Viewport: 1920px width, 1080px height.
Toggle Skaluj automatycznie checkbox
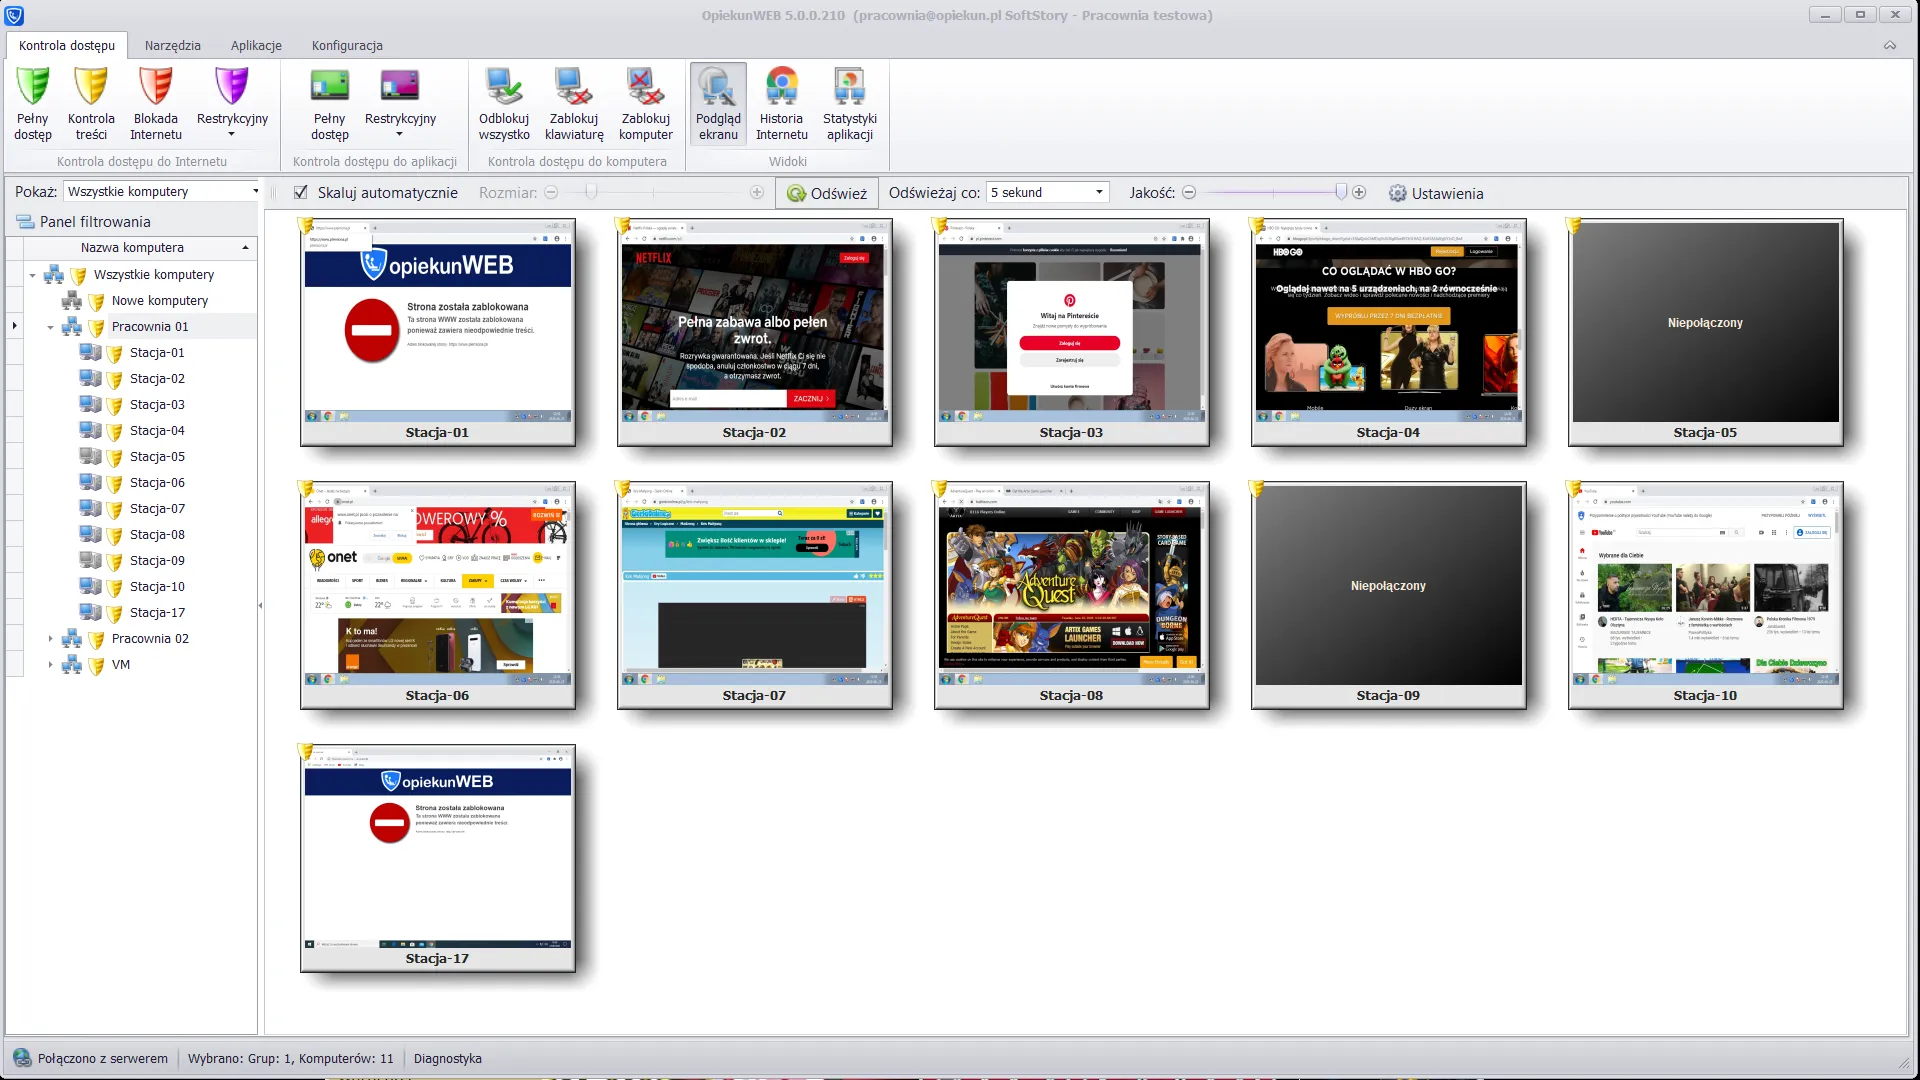301,192
